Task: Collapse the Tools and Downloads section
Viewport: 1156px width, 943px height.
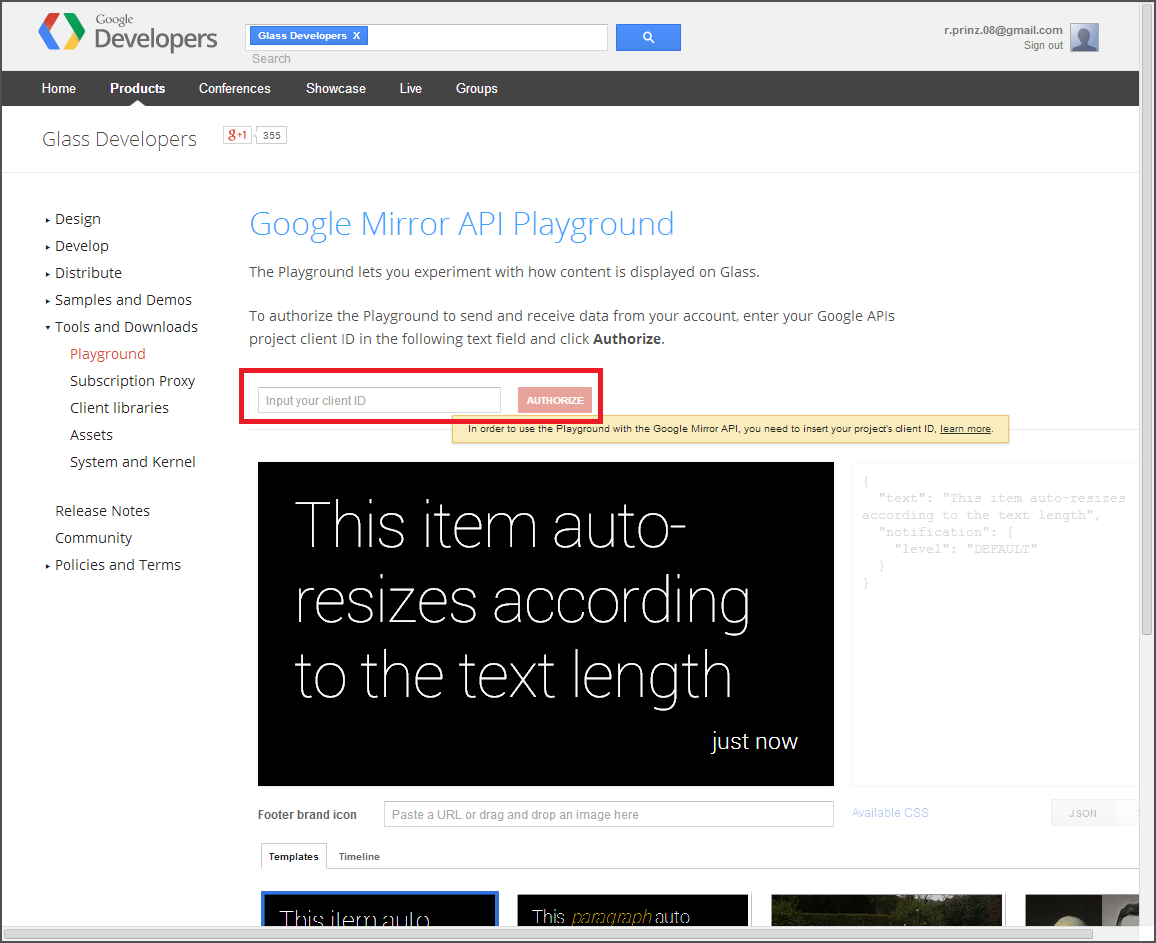Action: click(126, 327)
